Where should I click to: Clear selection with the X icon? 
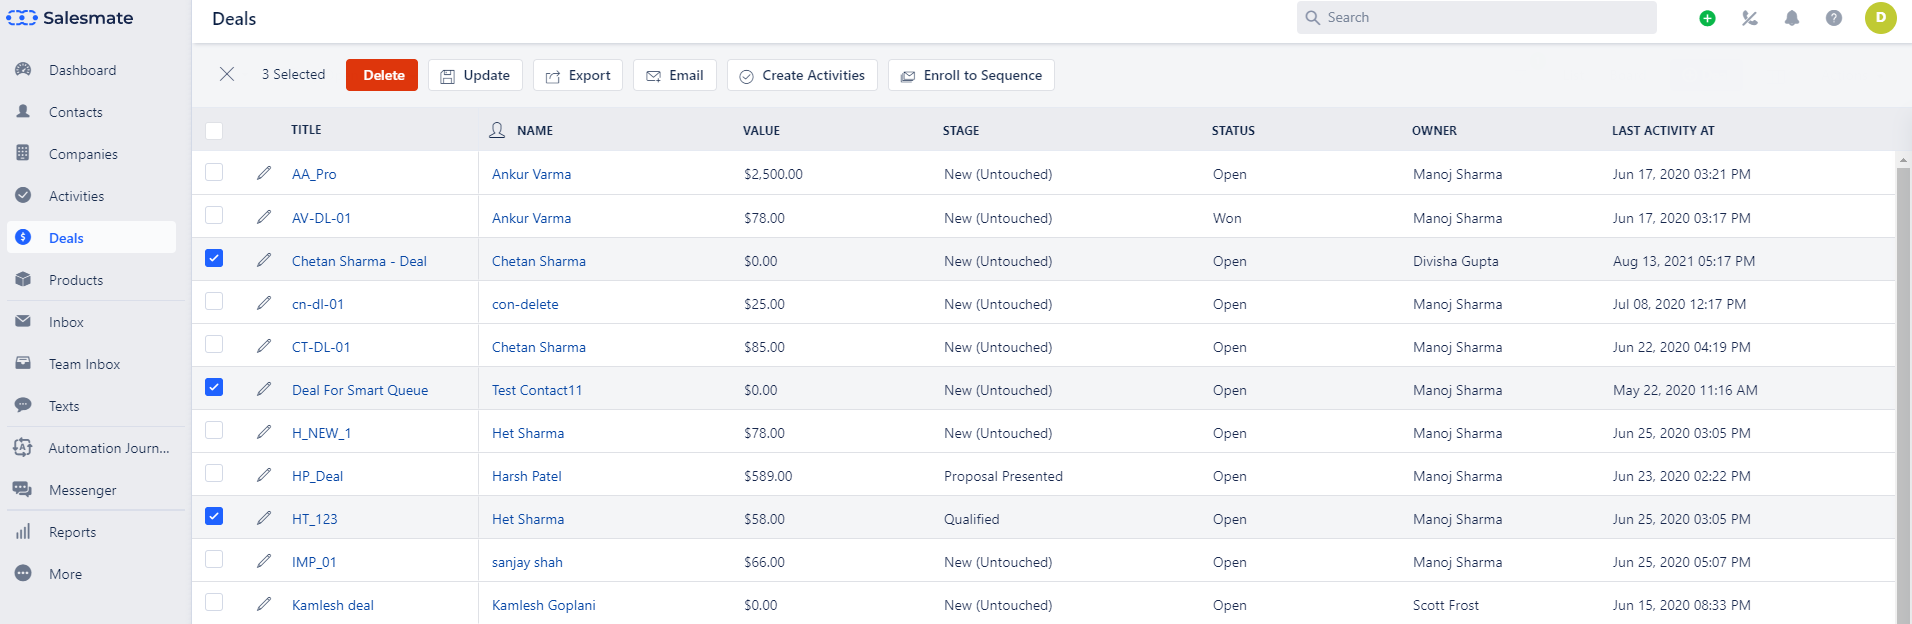(x=227, y=74)
